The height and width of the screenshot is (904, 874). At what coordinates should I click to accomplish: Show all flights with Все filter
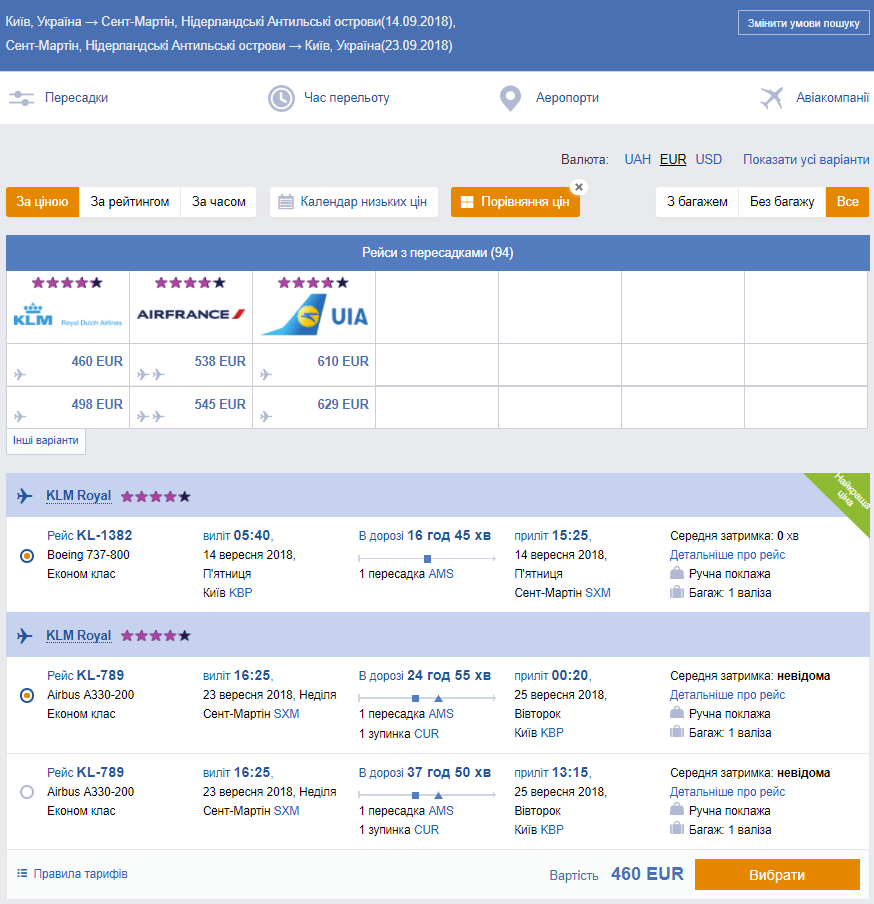click(847, 202)
